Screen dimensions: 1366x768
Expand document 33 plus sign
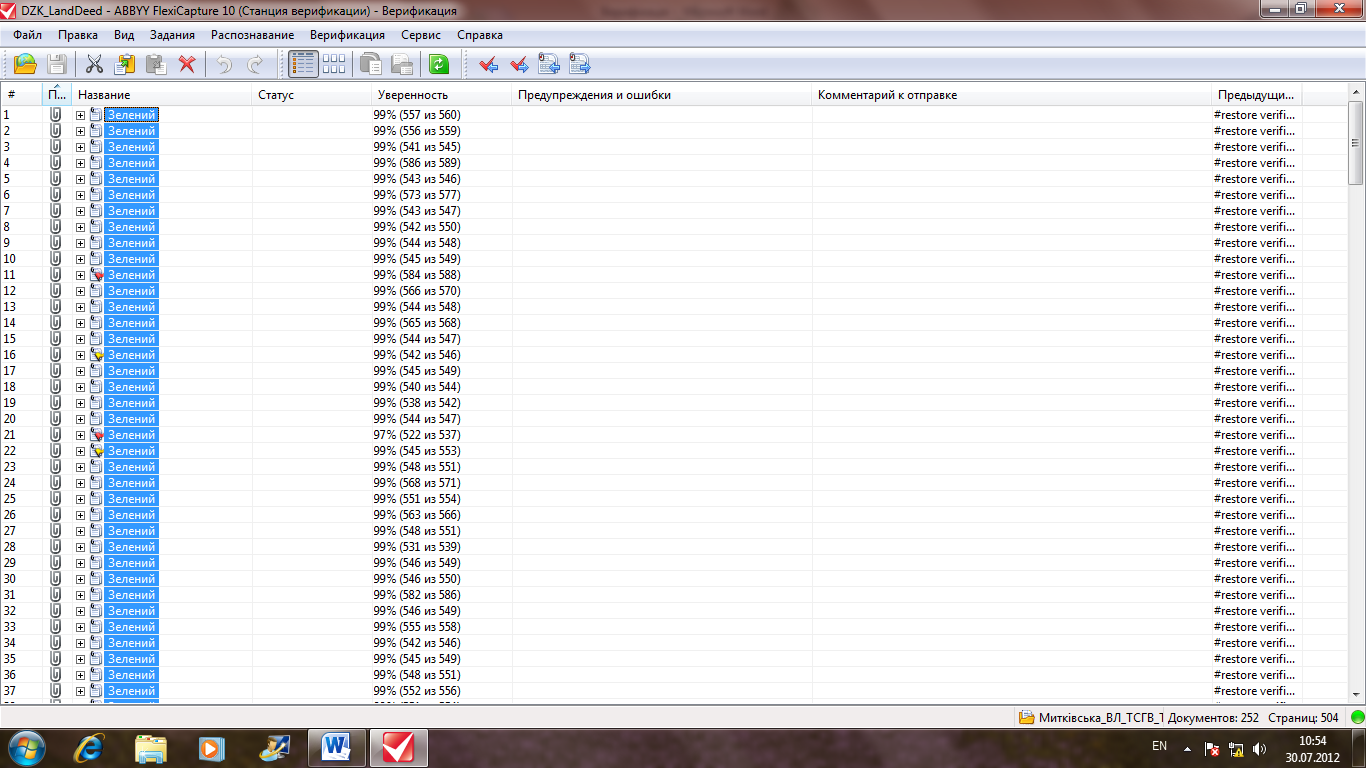81,627
